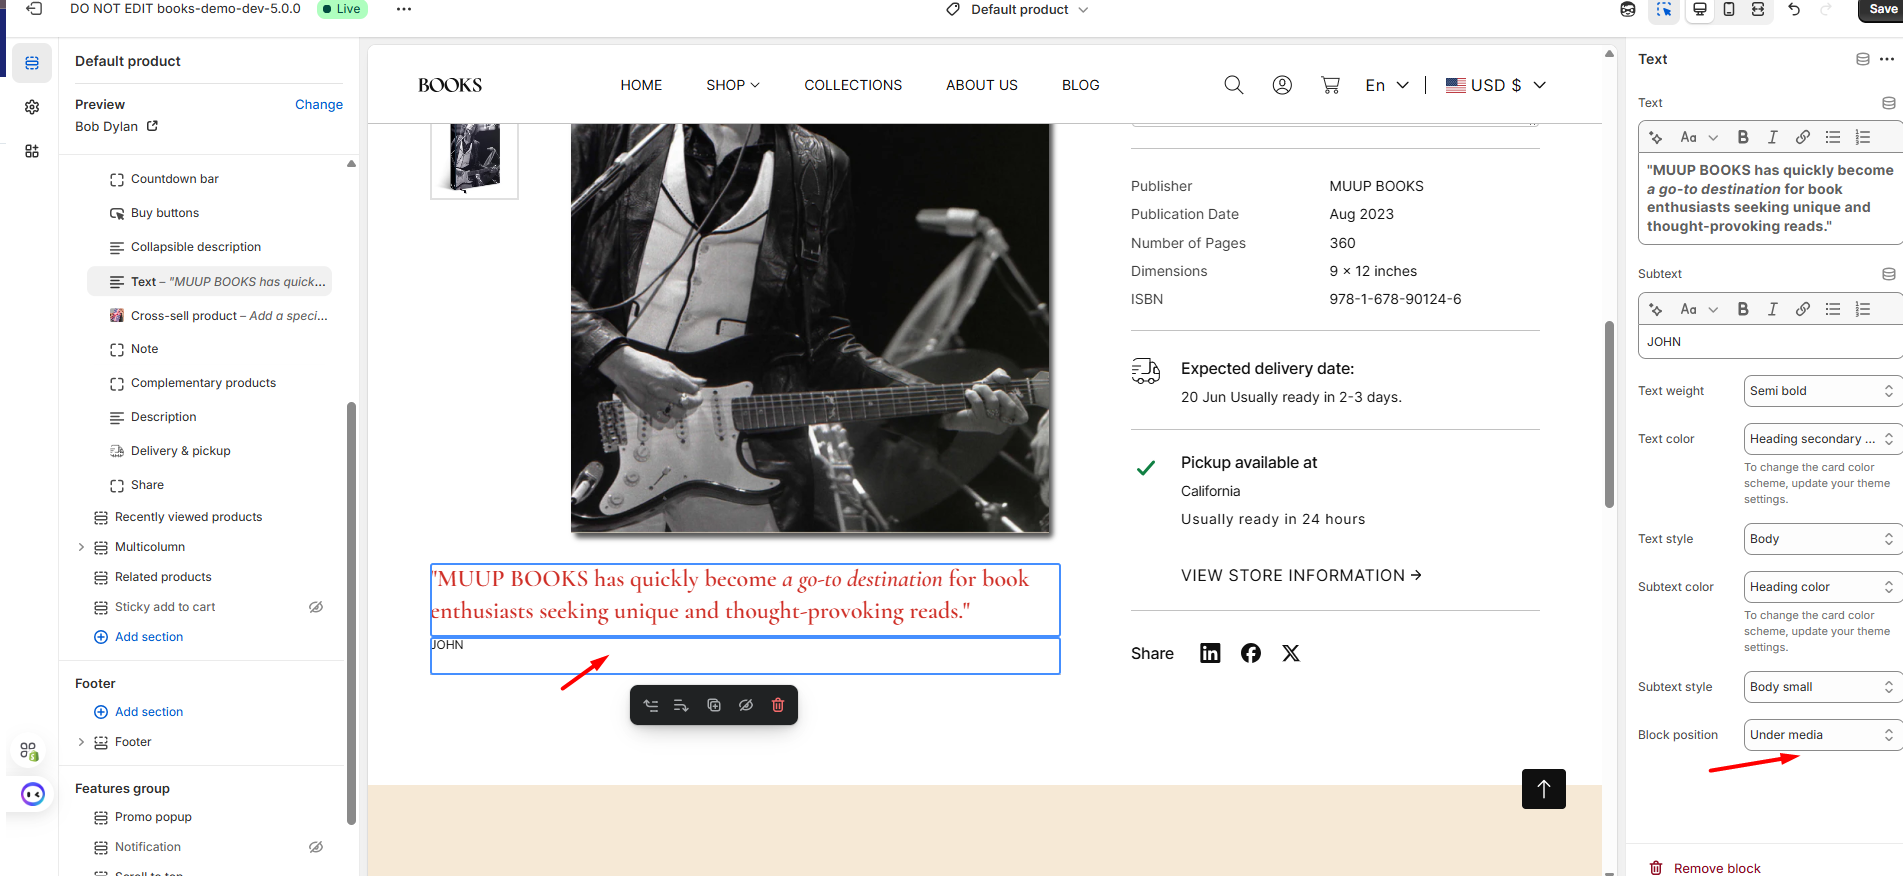
Task: Open text formatting Aa menu in Text toolbar
Action: coord(1698,137)
